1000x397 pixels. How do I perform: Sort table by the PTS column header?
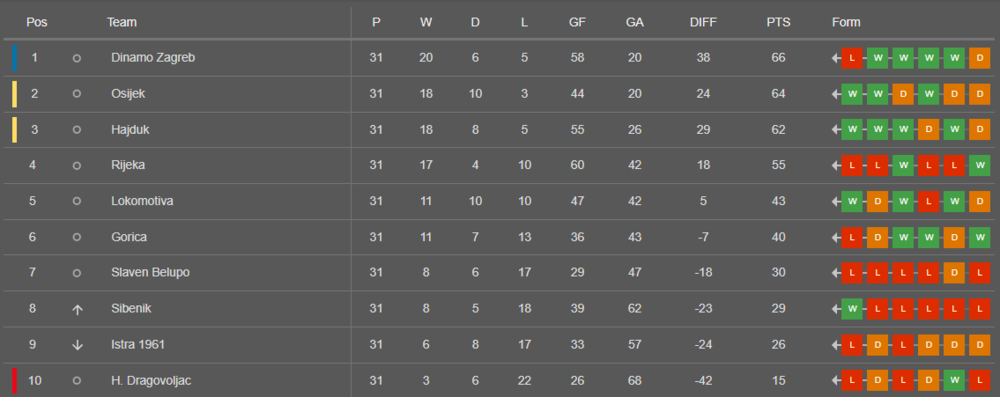[x=778, y=22]
